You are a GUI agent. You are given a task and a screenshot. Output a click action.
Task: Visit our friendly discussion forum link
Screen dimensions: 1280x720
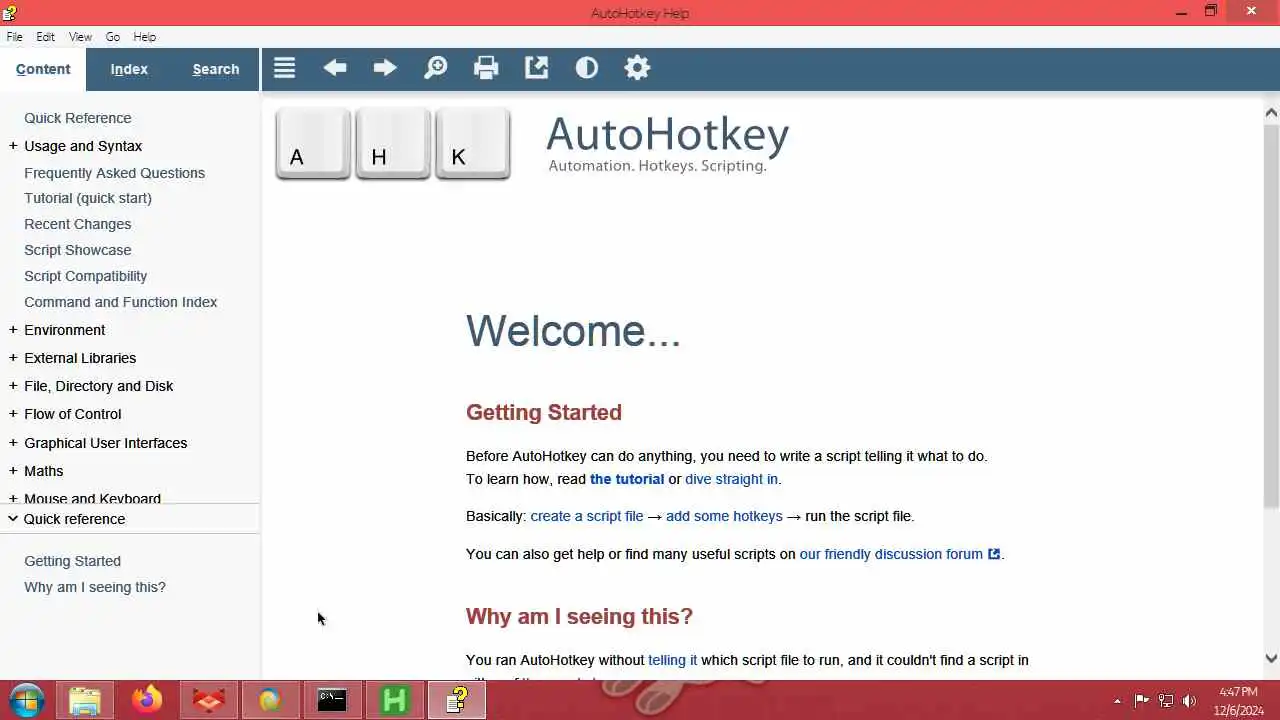[x=899, y=554]
